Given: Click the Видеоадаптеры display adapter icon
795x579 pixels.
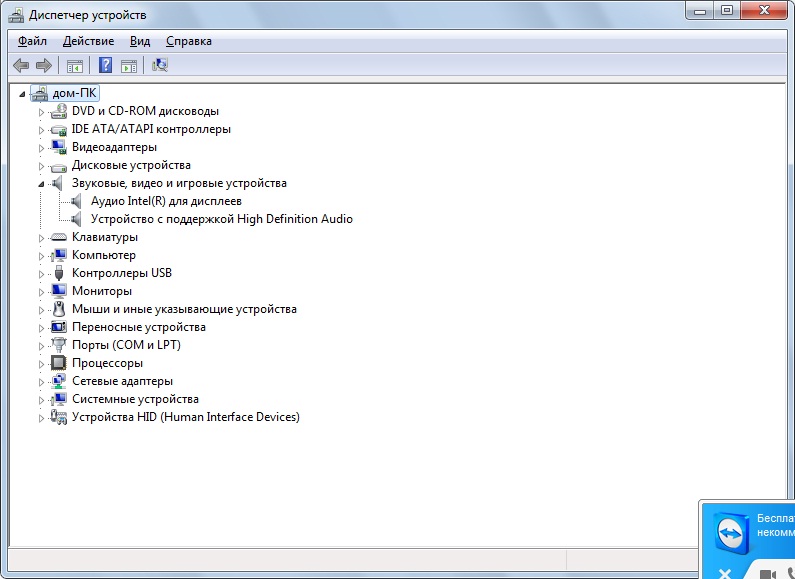Looking at the screenshot, I should [x=59, y=147].
